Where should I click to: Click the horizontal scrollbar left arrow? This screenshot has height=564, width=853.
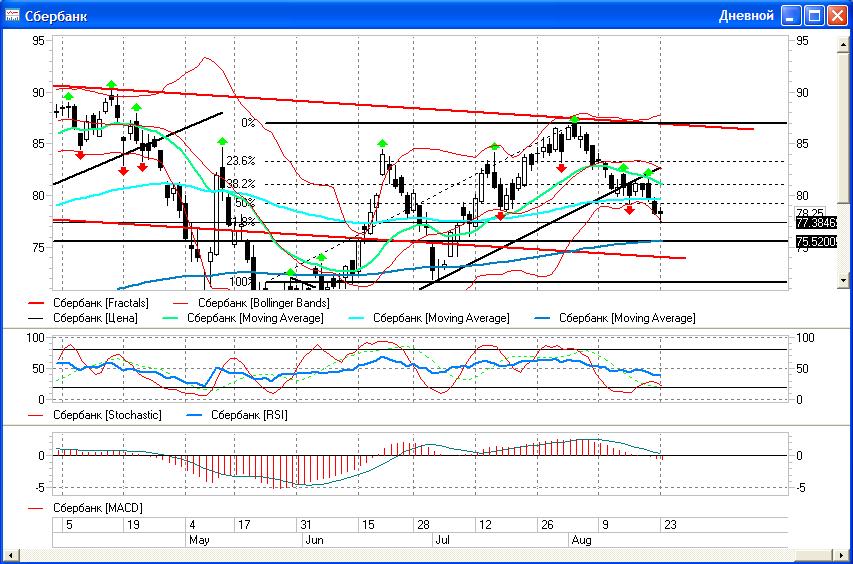coord(10,556)
